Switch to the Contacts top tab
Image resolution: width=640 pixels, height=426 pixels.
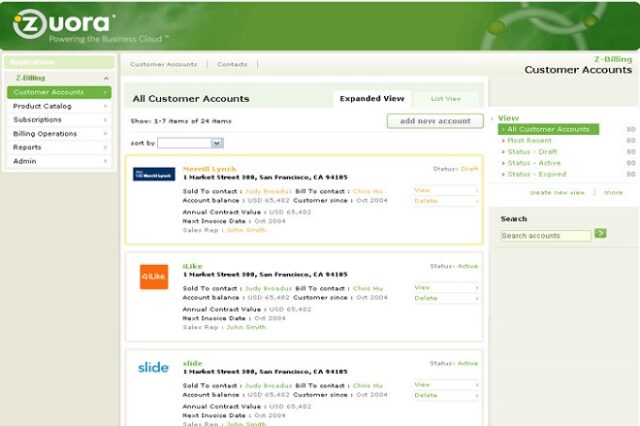click(232, 64)
